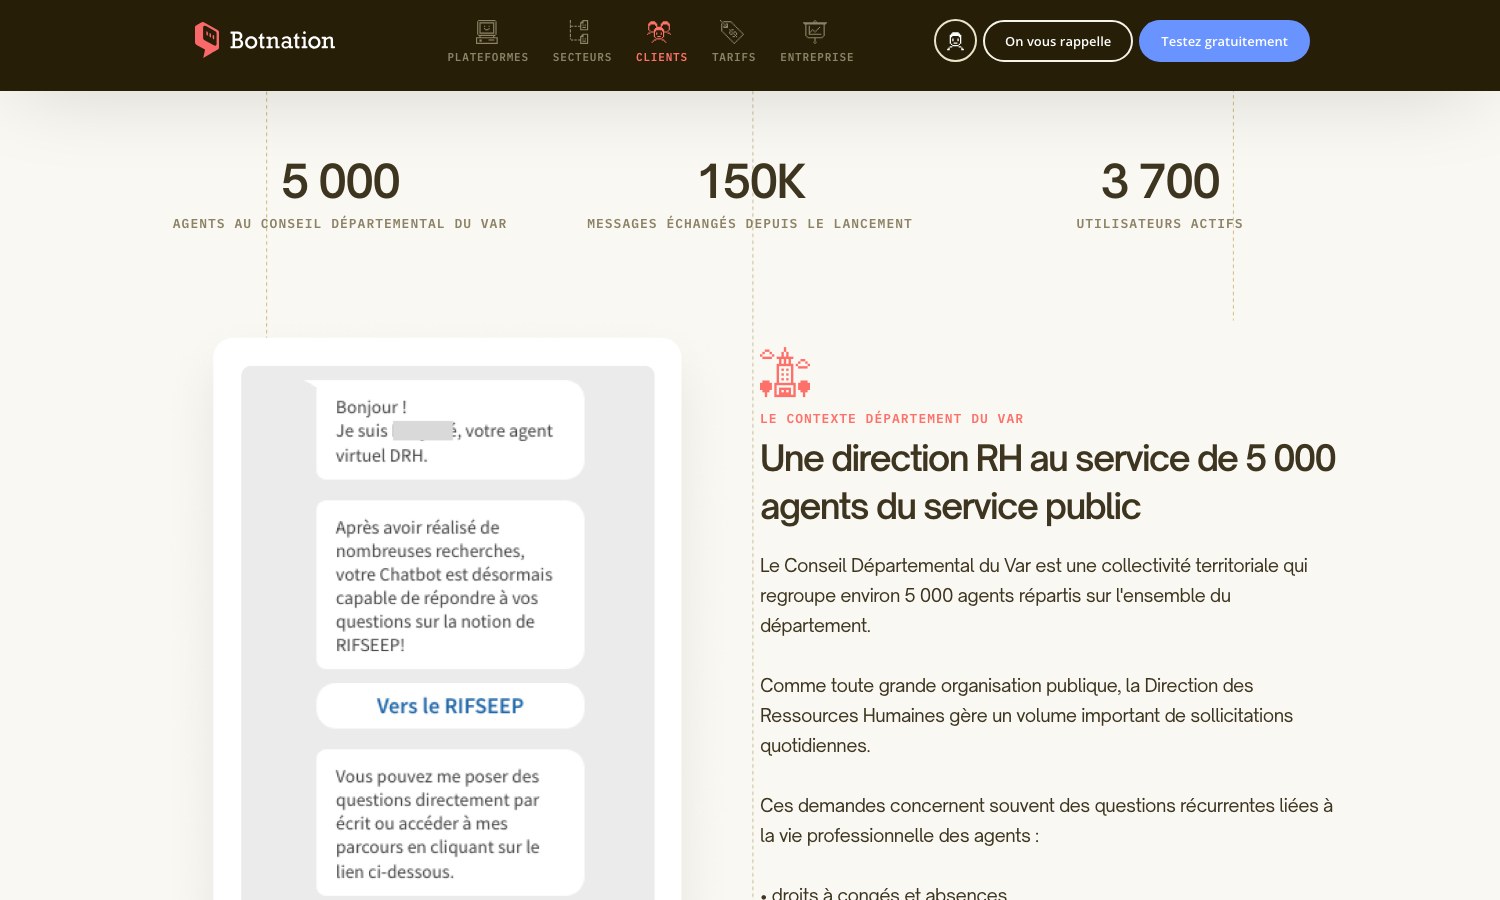Image resolution: width=1500 pixels, height=900 pixels.
Task: Click paragraph starting 'Le Conseil Départemental du Var'
Action: (1034, 595)
